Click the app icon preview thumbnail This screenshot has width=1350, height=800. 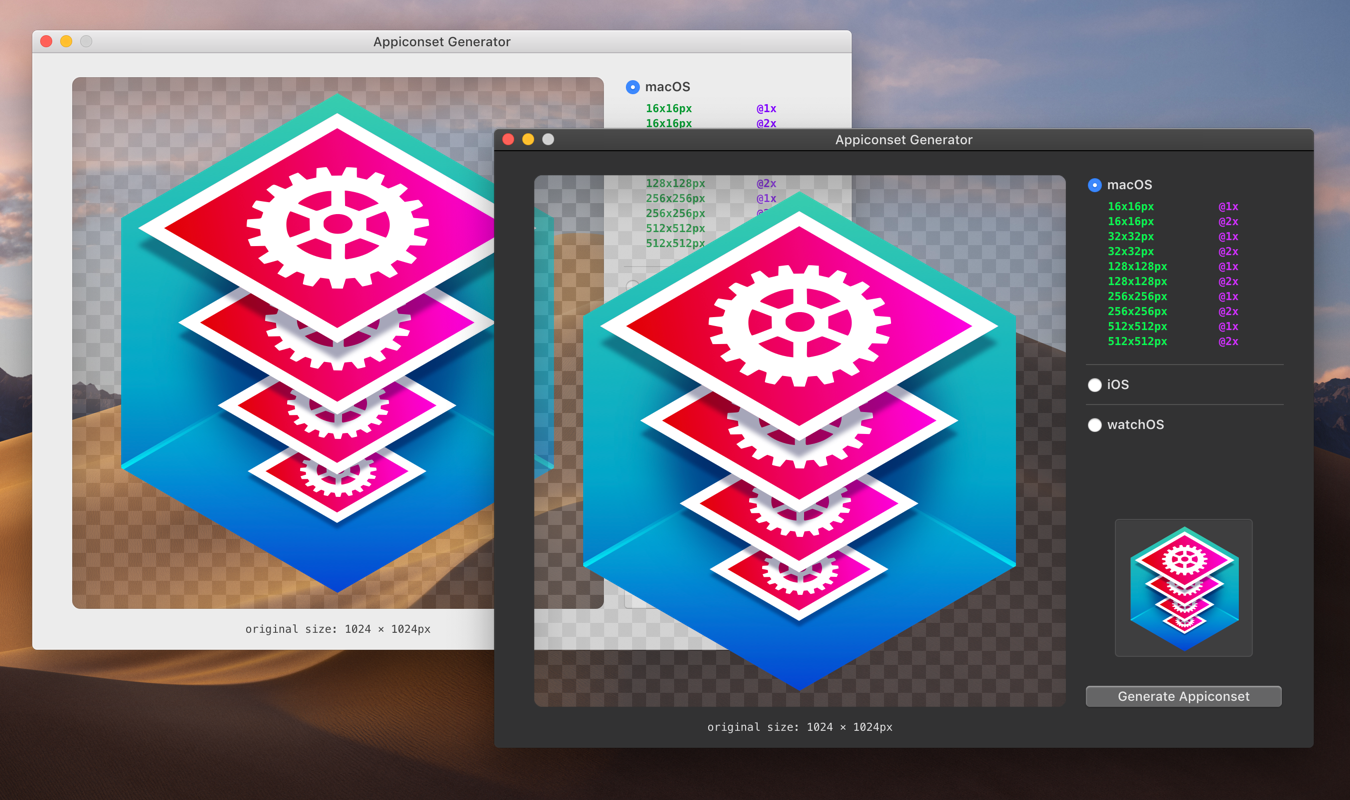(x=1183, y=588)
